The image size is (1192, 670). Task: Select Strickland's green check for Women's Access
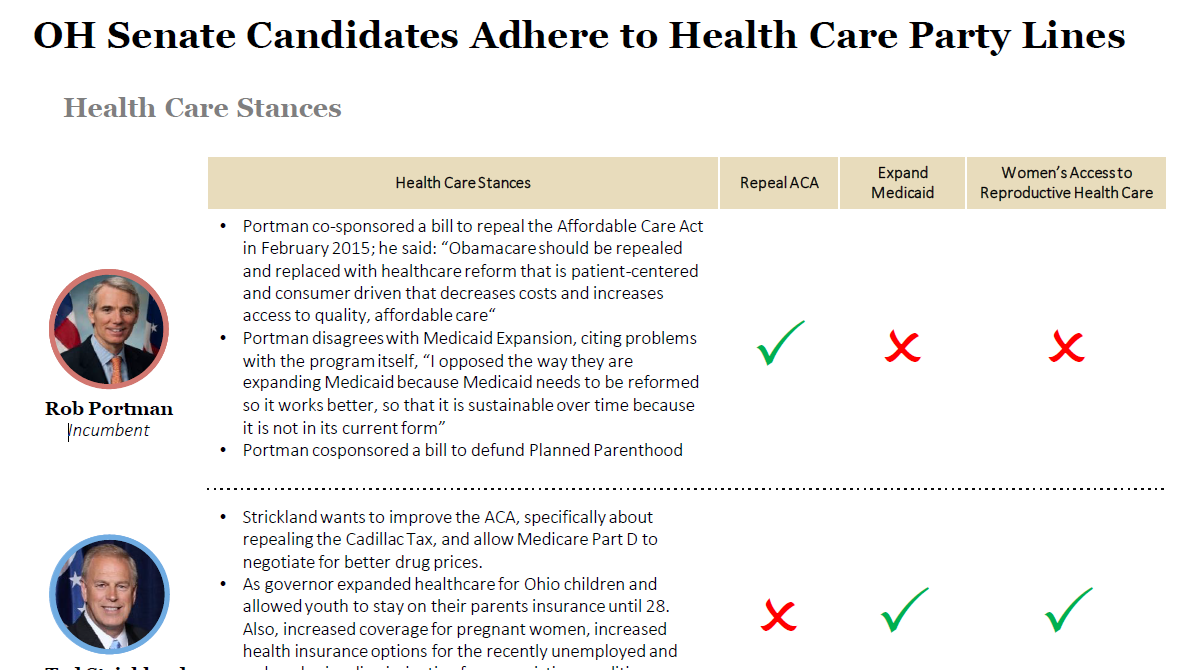[1067, 611]
